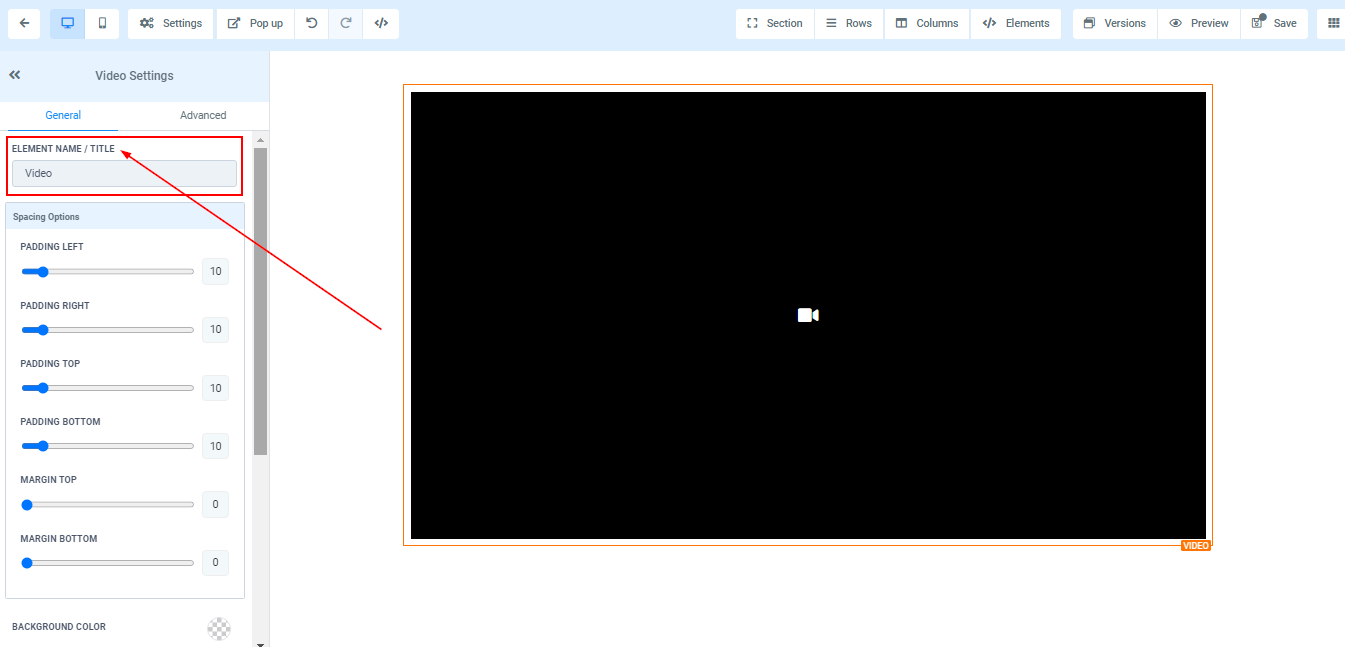Click the back arrow icon
The width and height of the screenshot is (1345, 647).
24,23
